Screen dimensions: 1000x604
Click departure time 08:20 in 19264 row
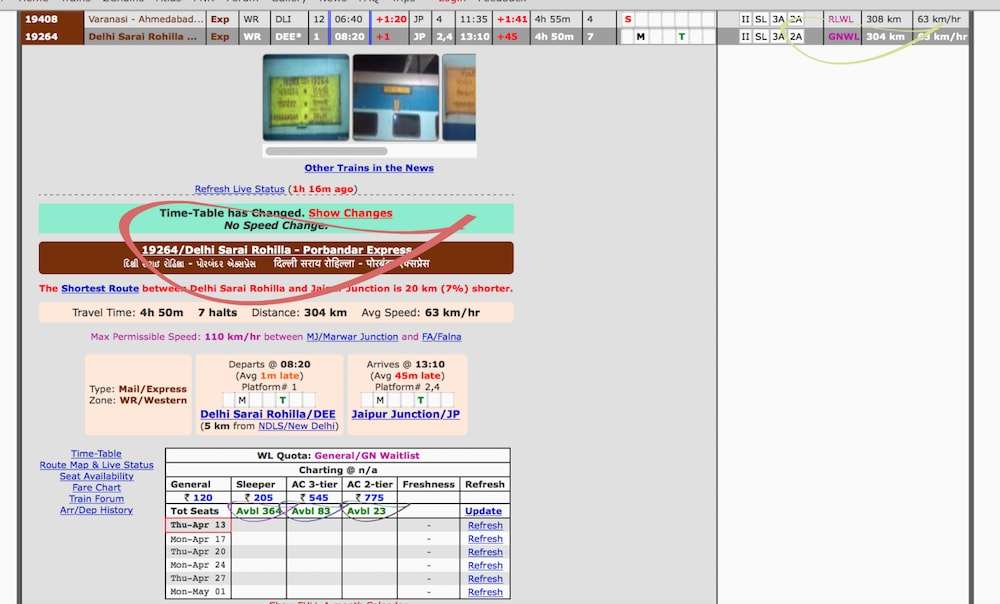tap(349, 36)
